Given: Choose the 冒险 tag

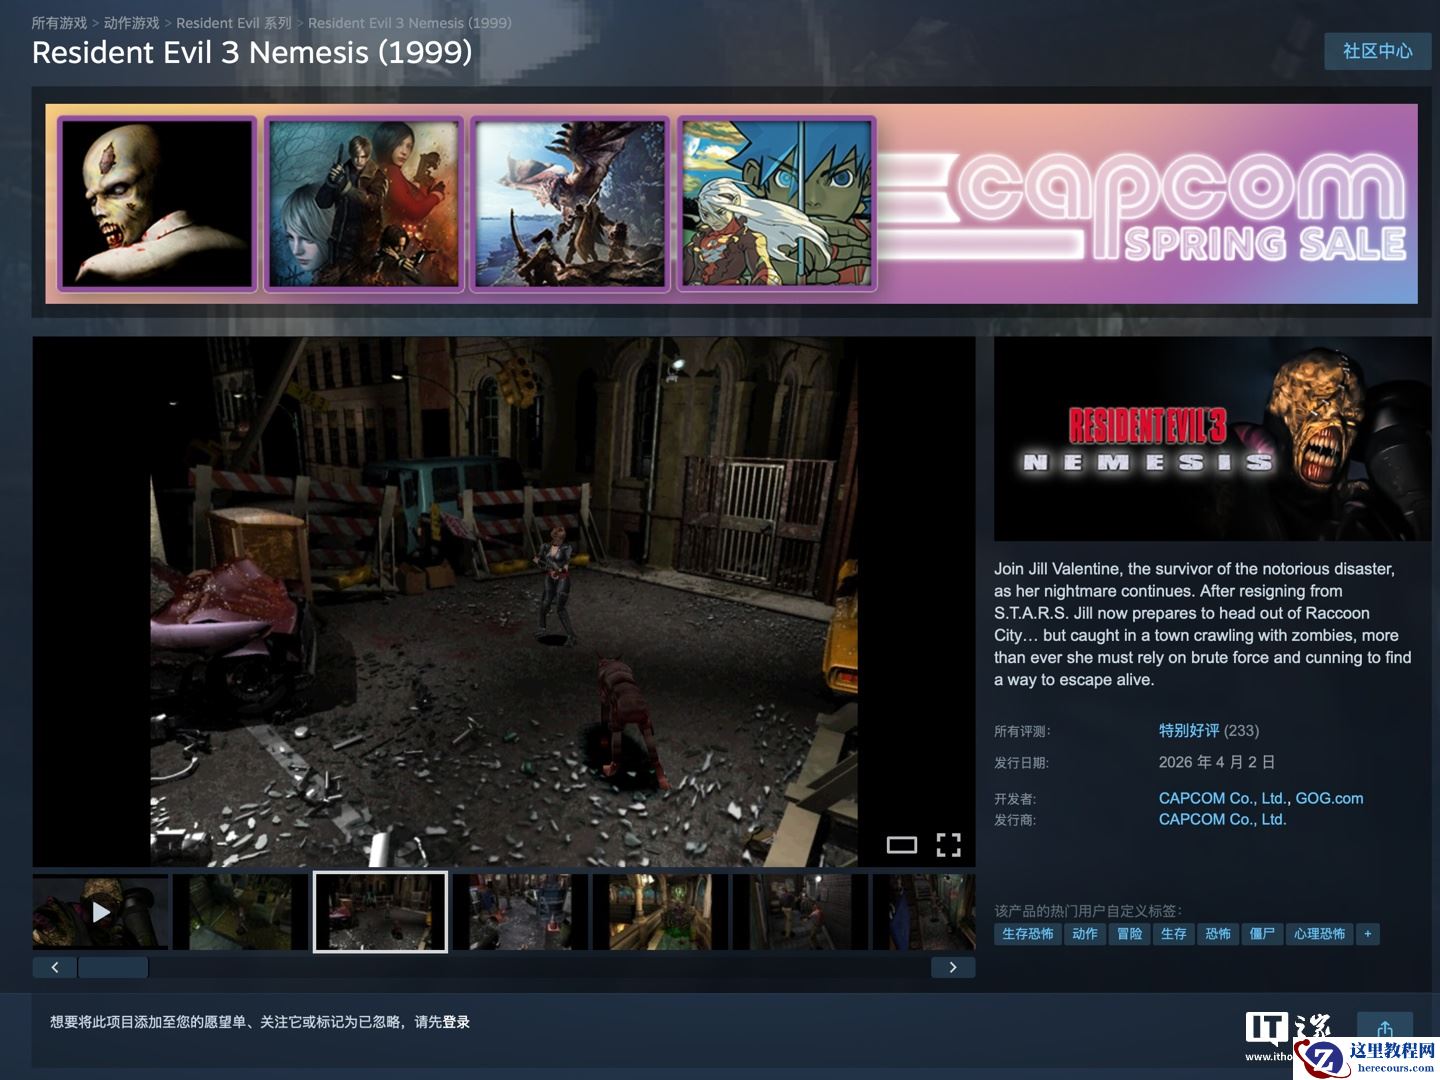Looking at the screenshot, I should pyautogui.click(x=1129, y=934).
